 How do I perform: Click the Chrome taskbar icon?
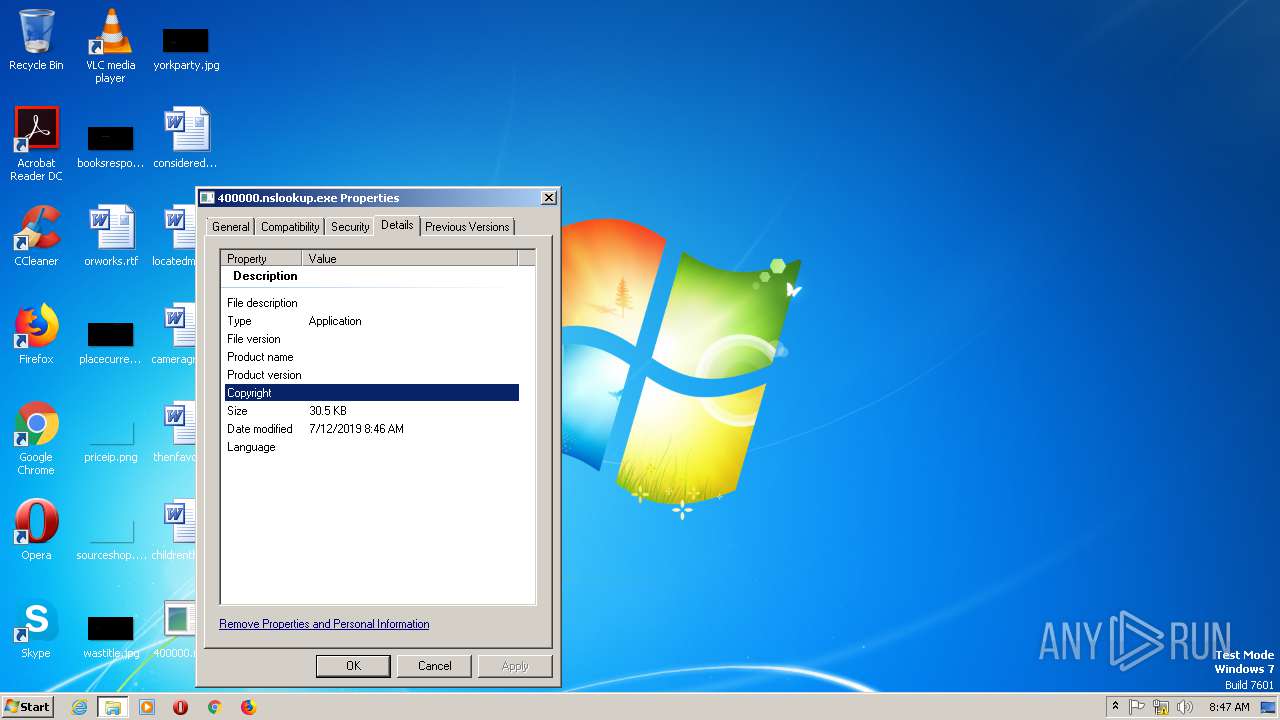214,707
